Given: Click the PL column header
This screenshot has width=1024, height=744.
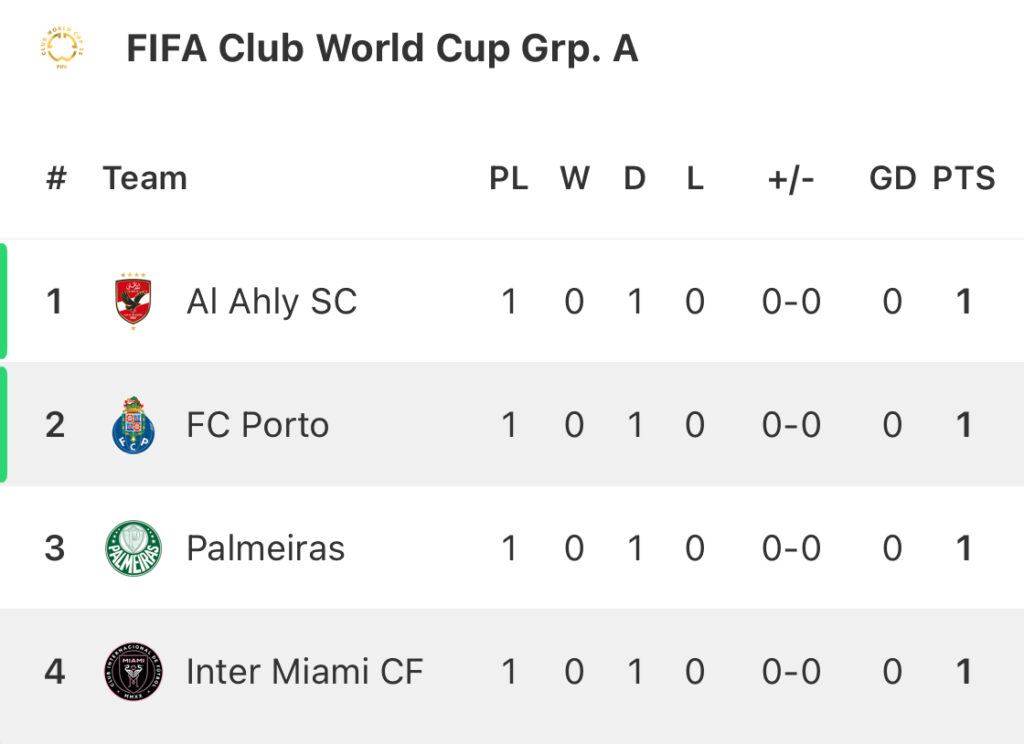Looking at the screenshot, I should (x=509, y=178).
